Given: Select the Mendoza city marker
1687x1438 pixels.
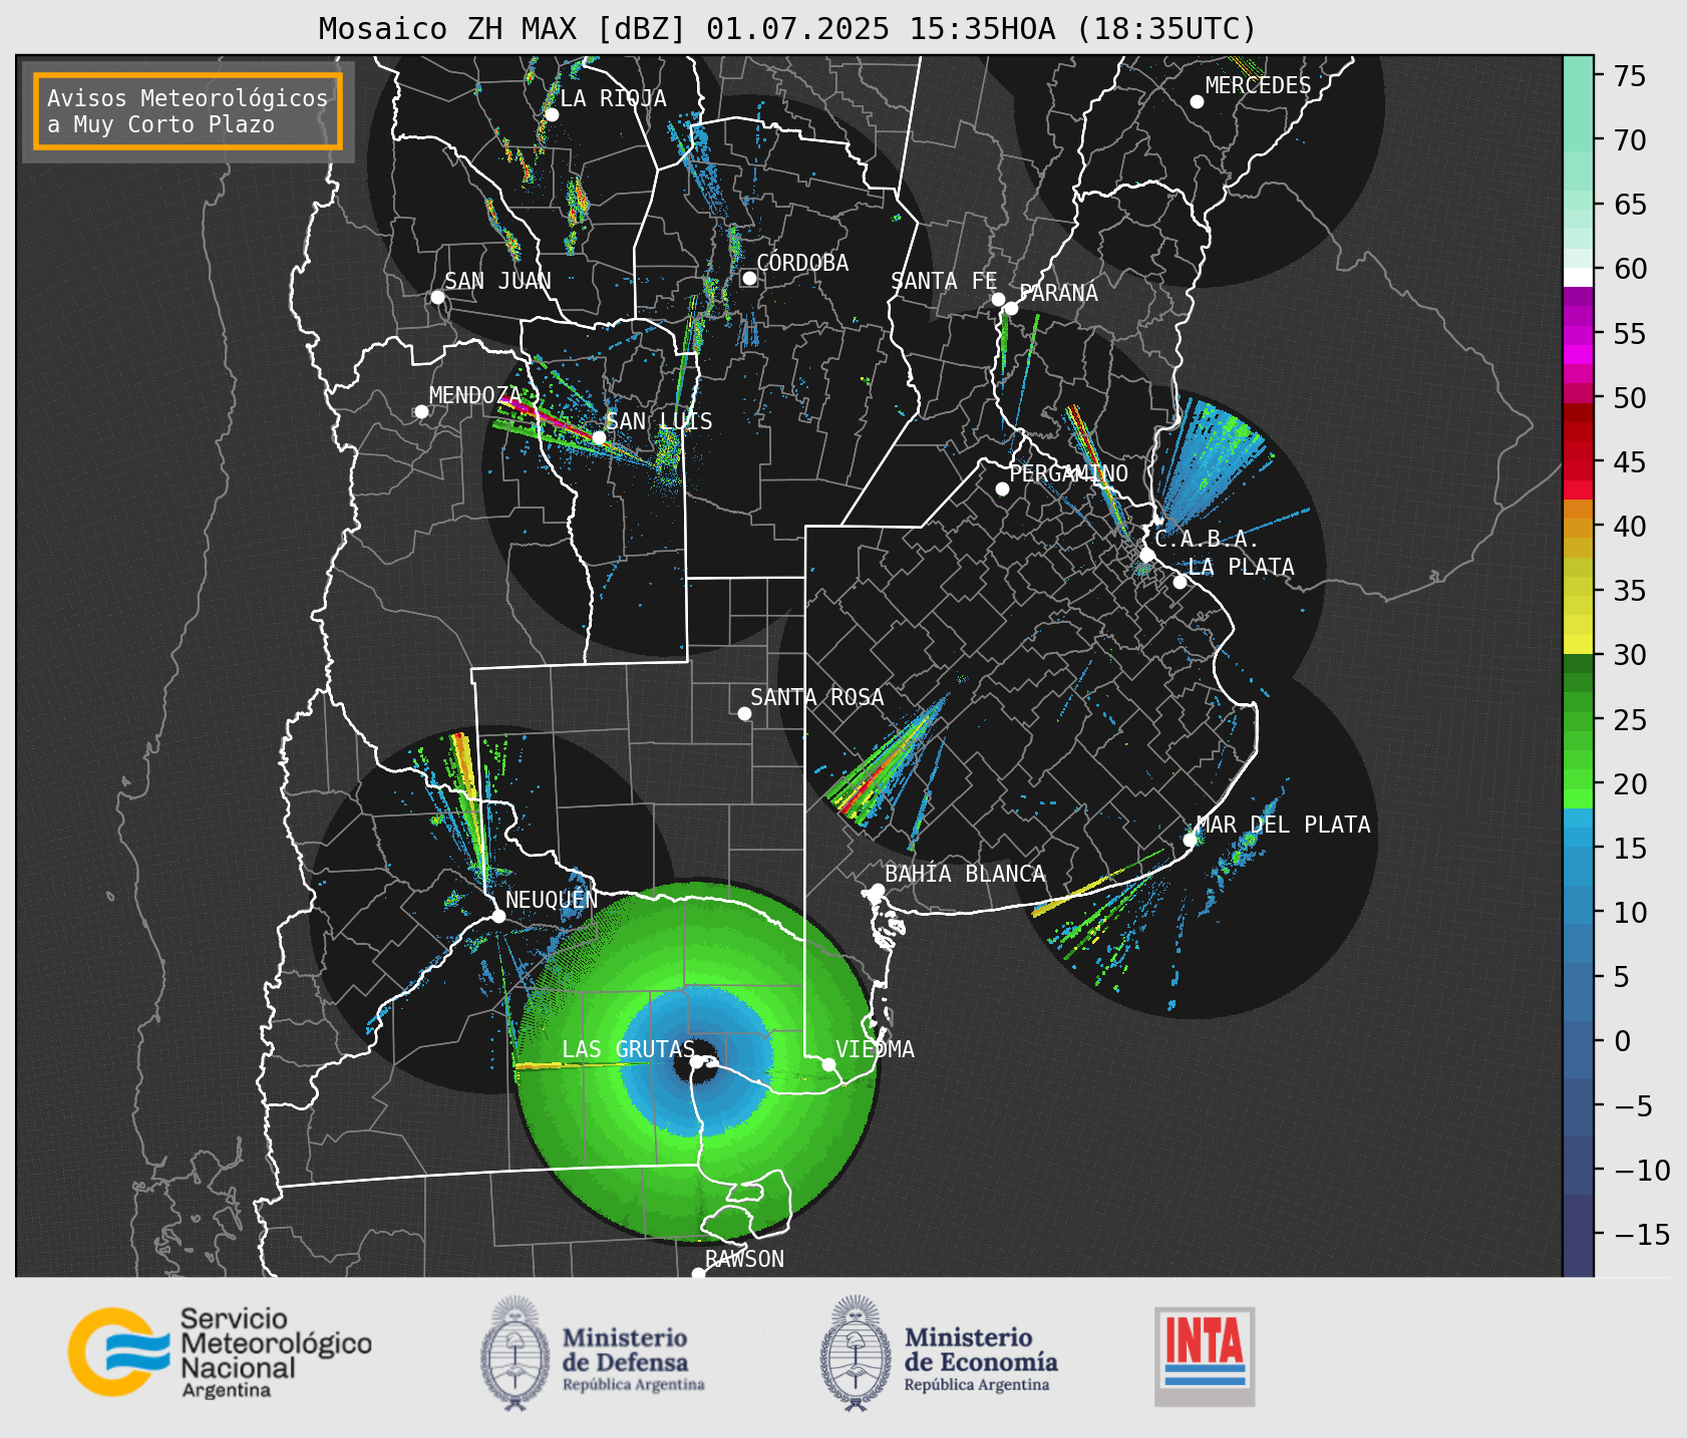Looking at the screenshot, I should pyautogui.click(x=421, y=412).
